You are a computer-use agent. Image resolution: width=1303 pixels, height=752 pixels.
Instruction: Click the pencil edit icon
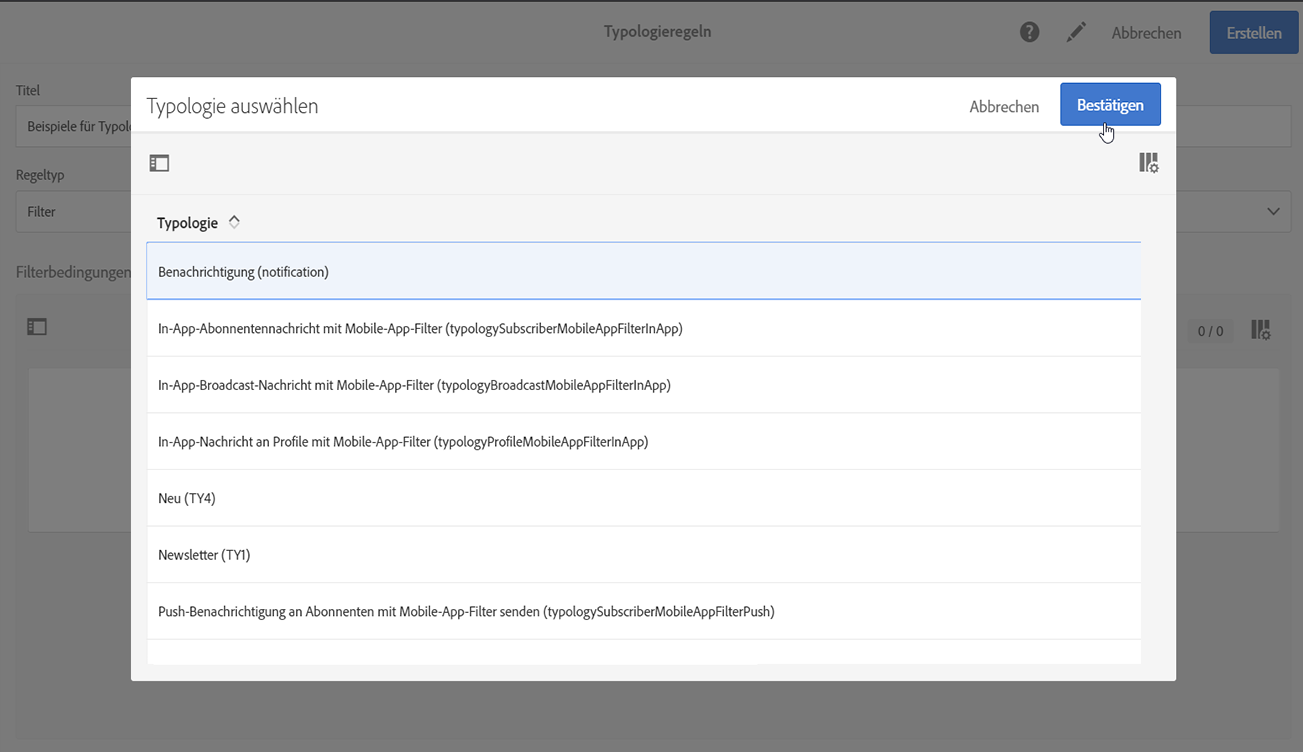[x=1076, y=33]
